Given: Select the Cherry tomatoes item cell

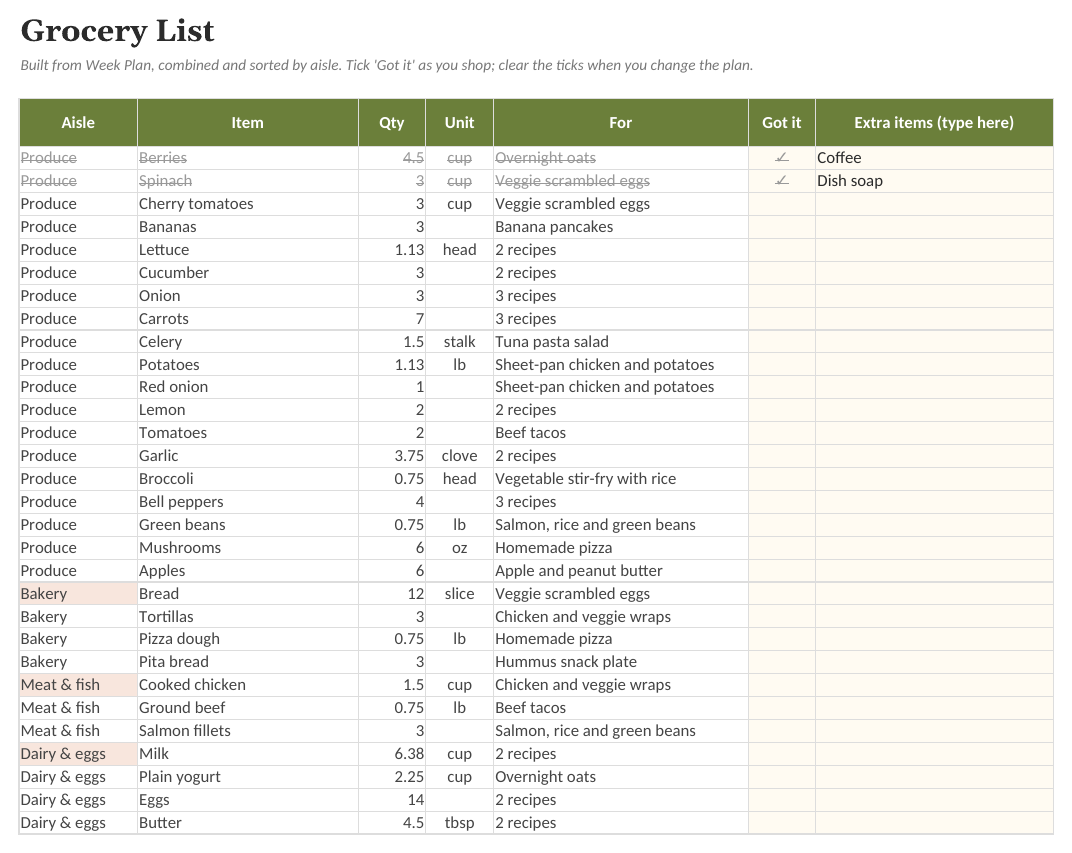Looking at the screenshot, I should point(247,204).
